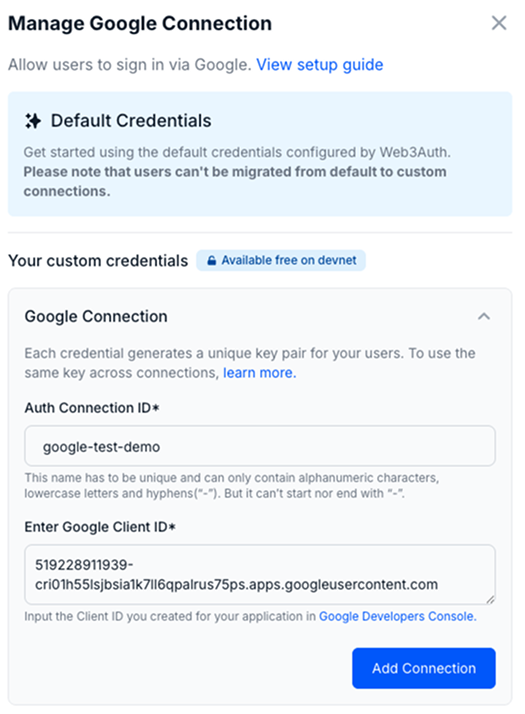Click the lock icon in devnet badge
The image size is (525, 714).
[211, 260]
